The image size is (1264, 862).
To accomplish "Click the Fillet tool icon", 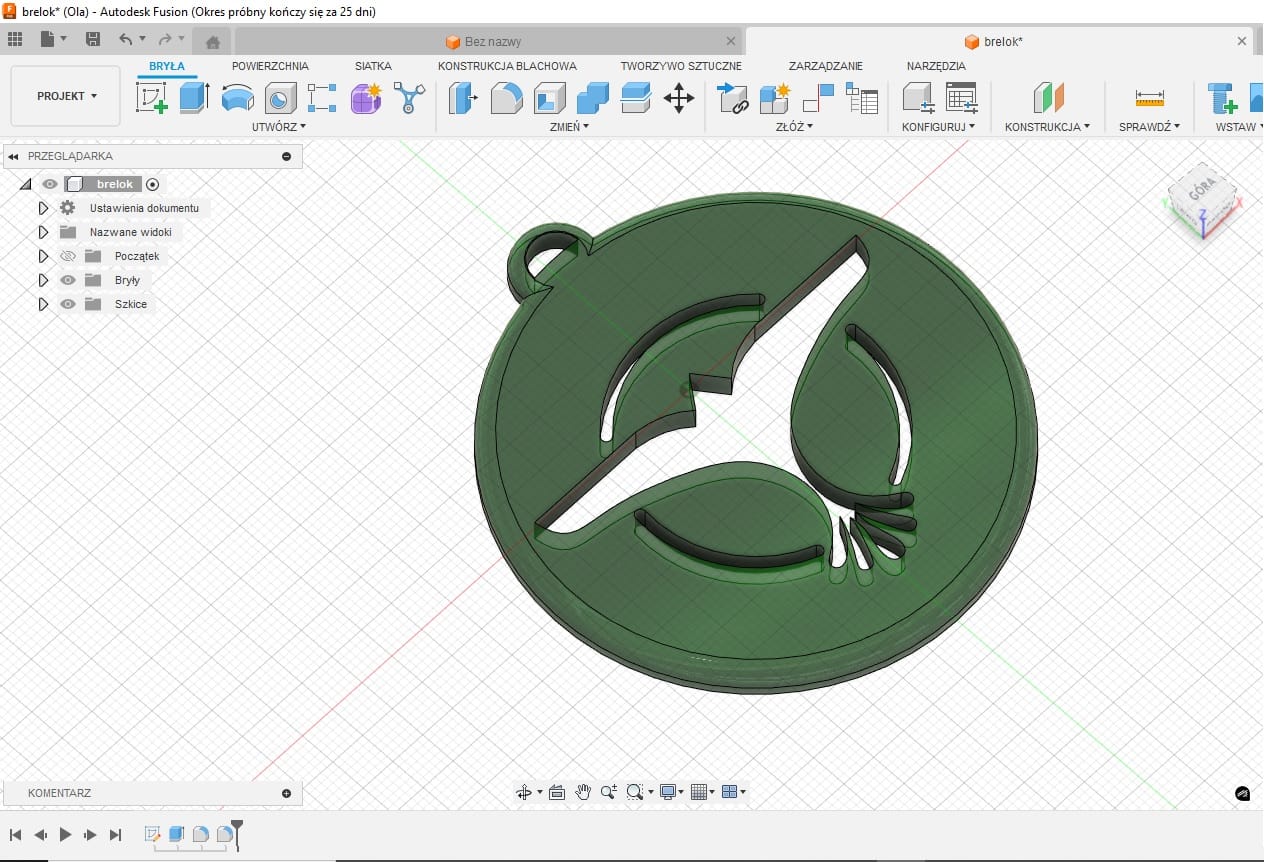I will pos(506,98).
